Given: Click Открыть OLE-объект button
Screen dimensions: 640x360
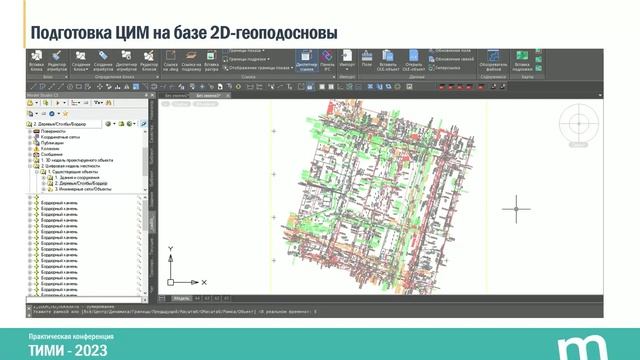Looking at the screenshot, I should pos(413,61).
